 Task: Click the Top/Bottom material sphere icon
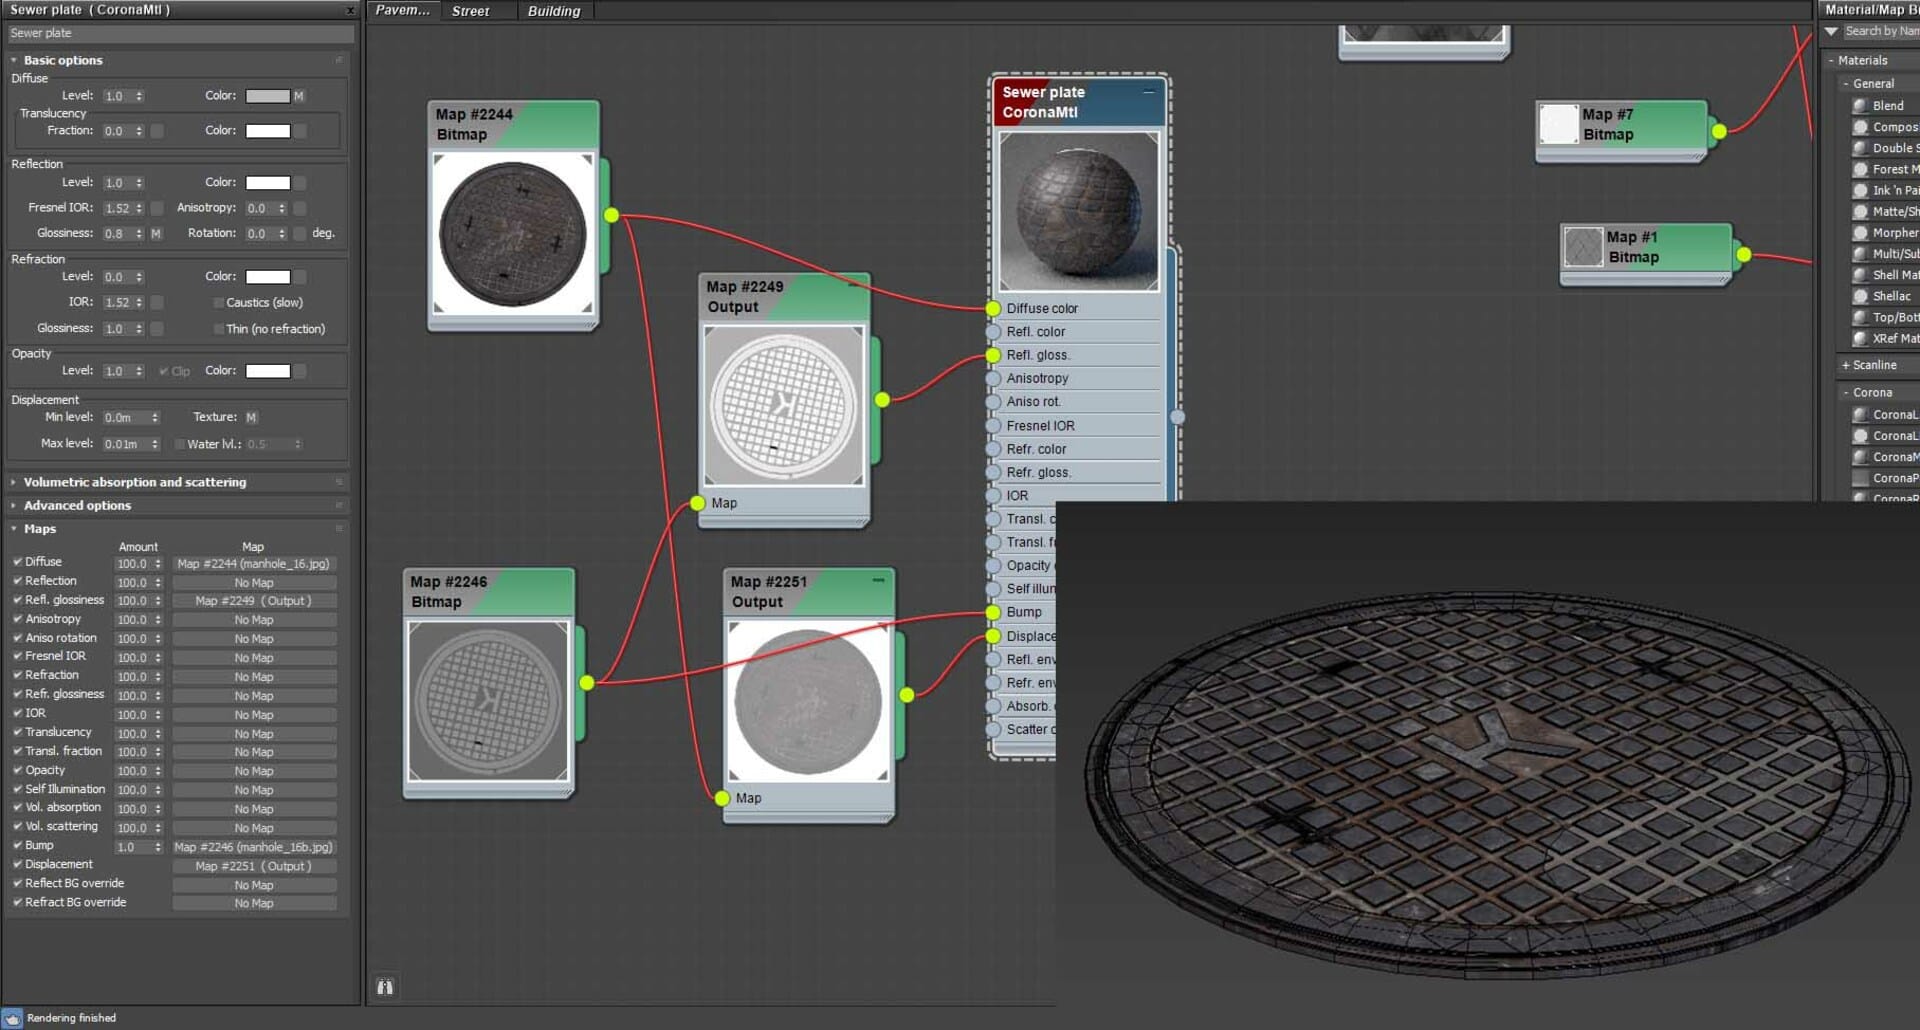point(1860,317)
